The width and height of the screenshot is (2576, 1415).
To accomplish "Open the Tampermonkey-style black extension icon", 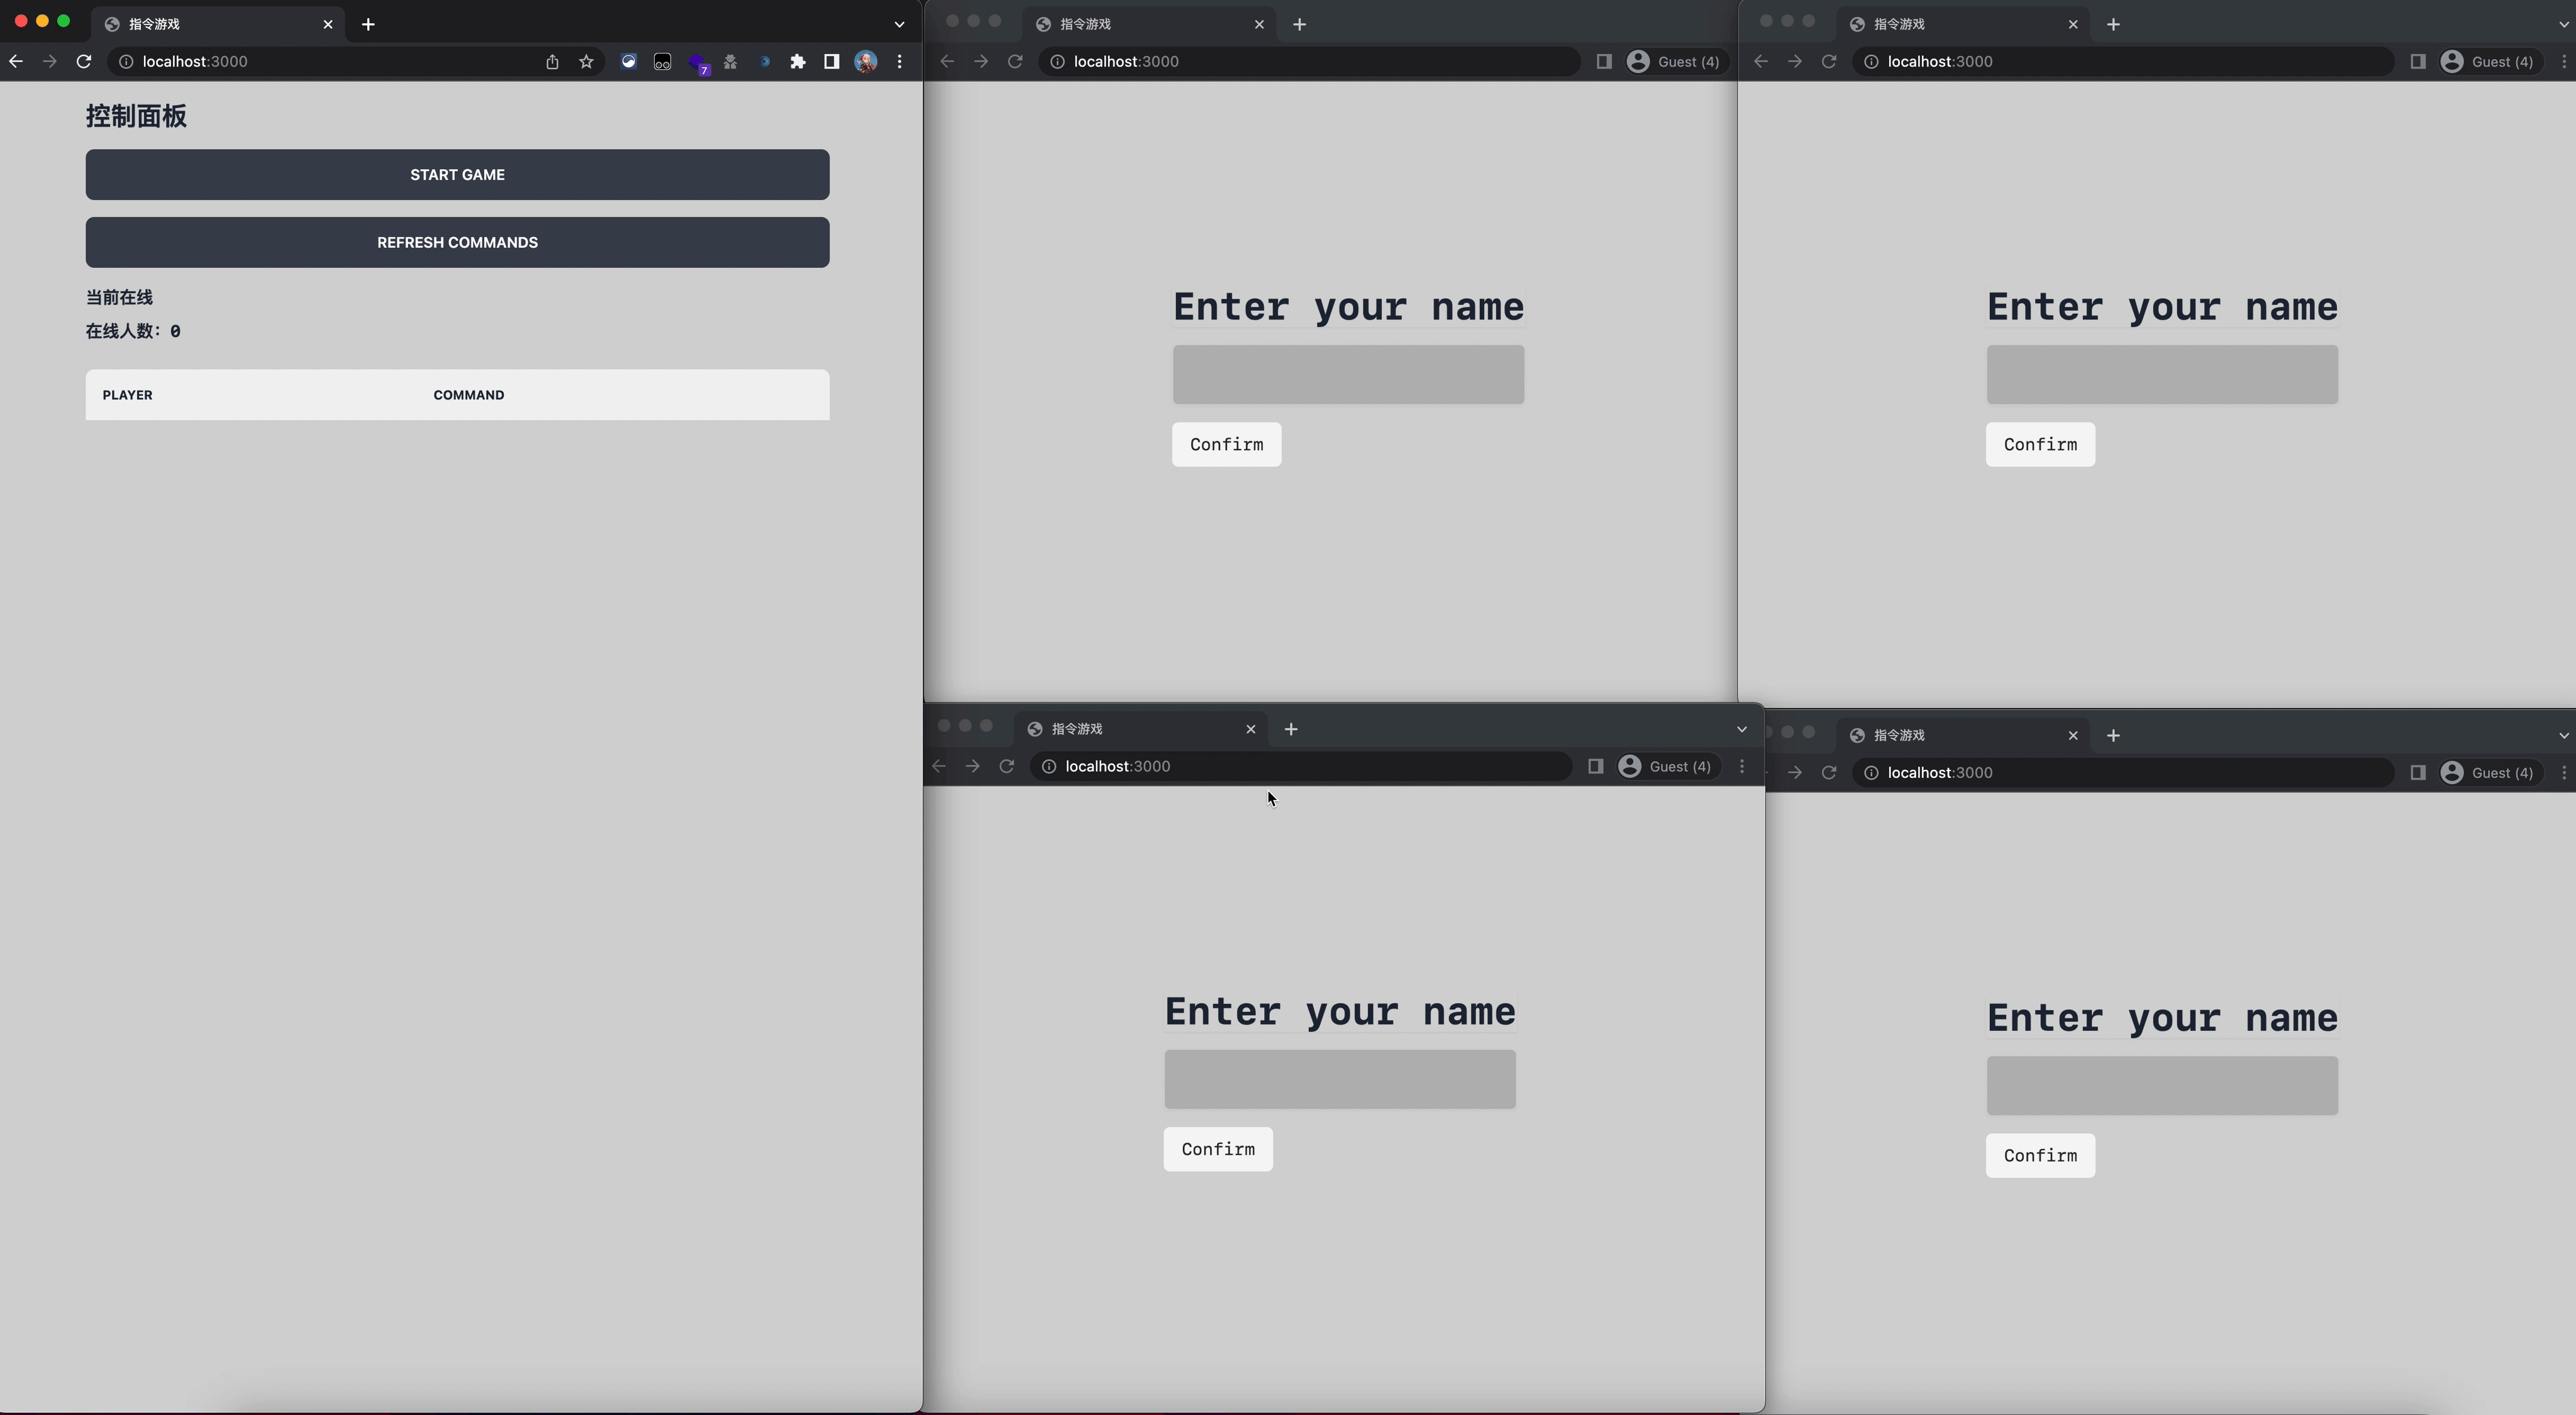I will click(662, 62).
